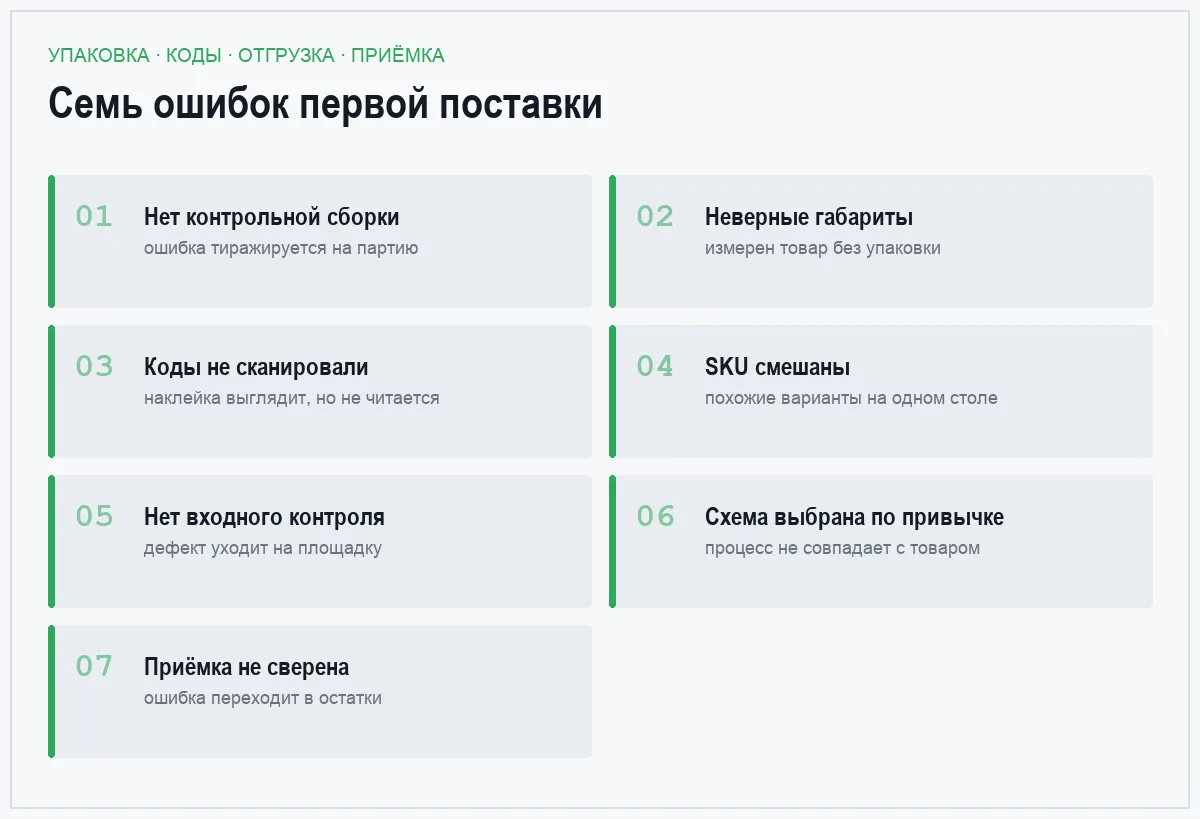Click the number '04' label

[656, 366]
